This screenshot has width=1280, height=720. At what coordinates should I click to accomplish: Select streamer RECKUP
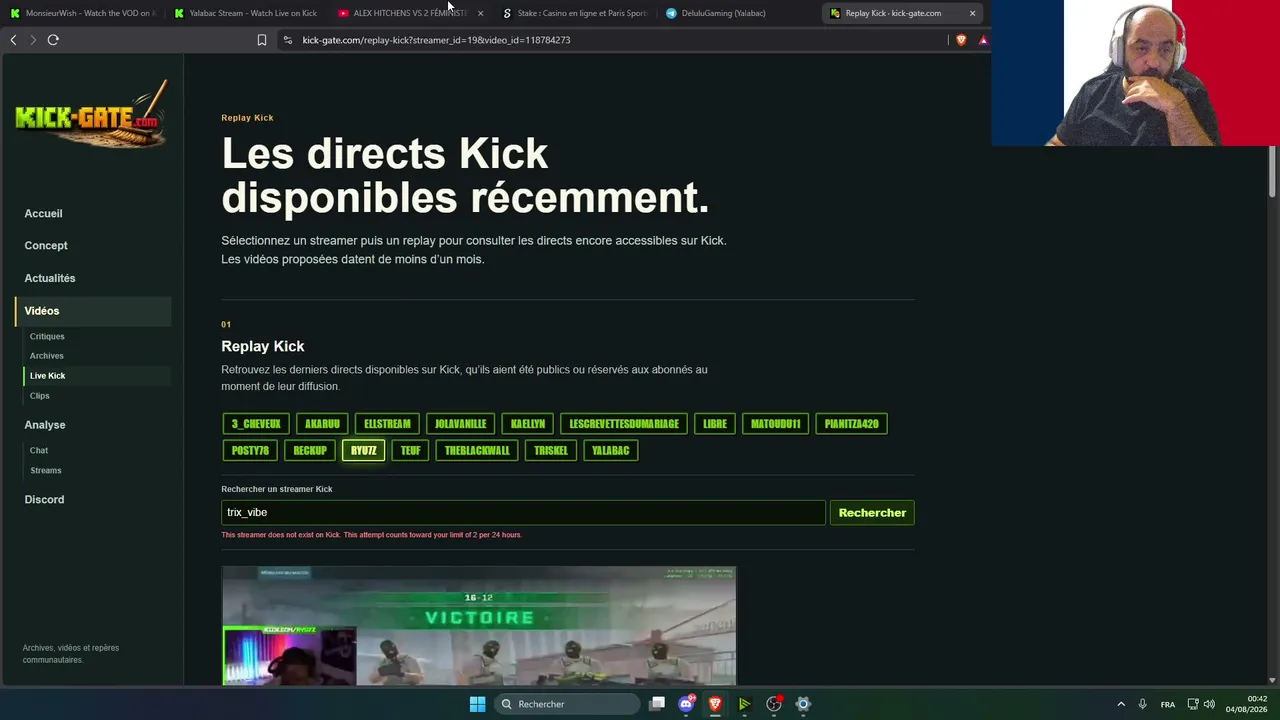click(310, 451)
